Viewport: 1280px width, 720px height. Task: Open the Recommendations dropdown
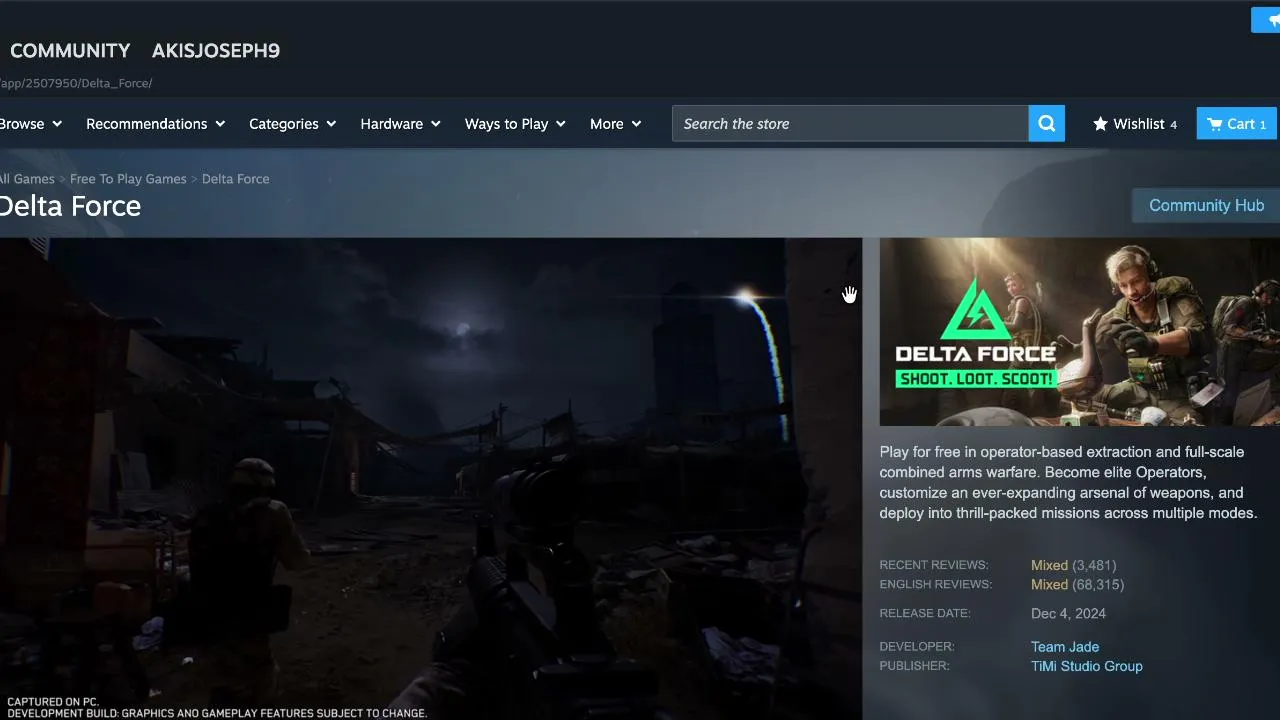[x=156, y=124]
